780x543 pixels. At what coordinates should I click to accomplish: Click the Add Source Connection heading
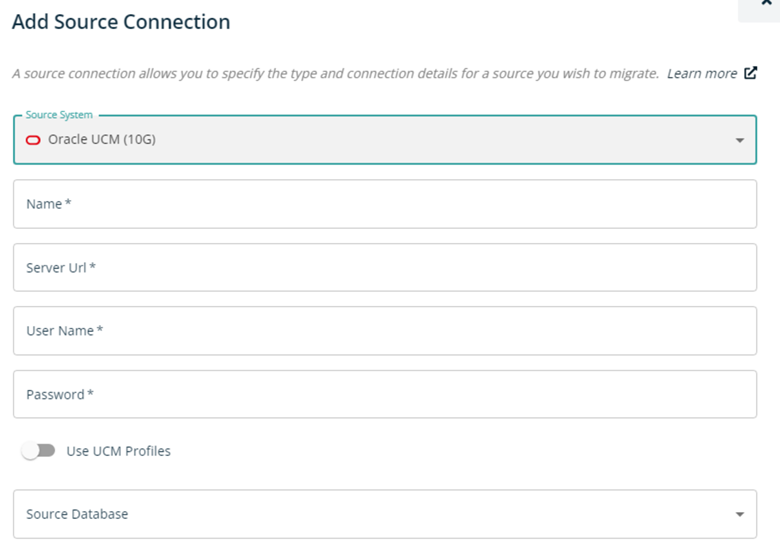[x=121, y=22]
